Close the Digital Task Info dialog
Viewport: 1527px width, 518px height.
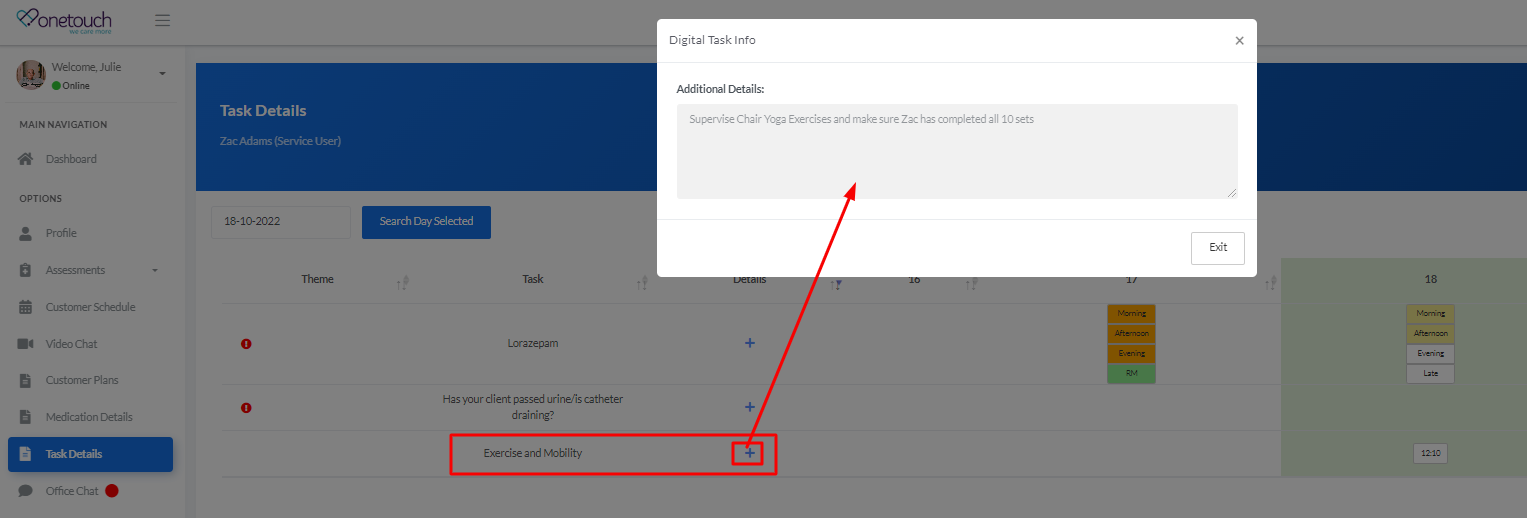[1239, 41]
